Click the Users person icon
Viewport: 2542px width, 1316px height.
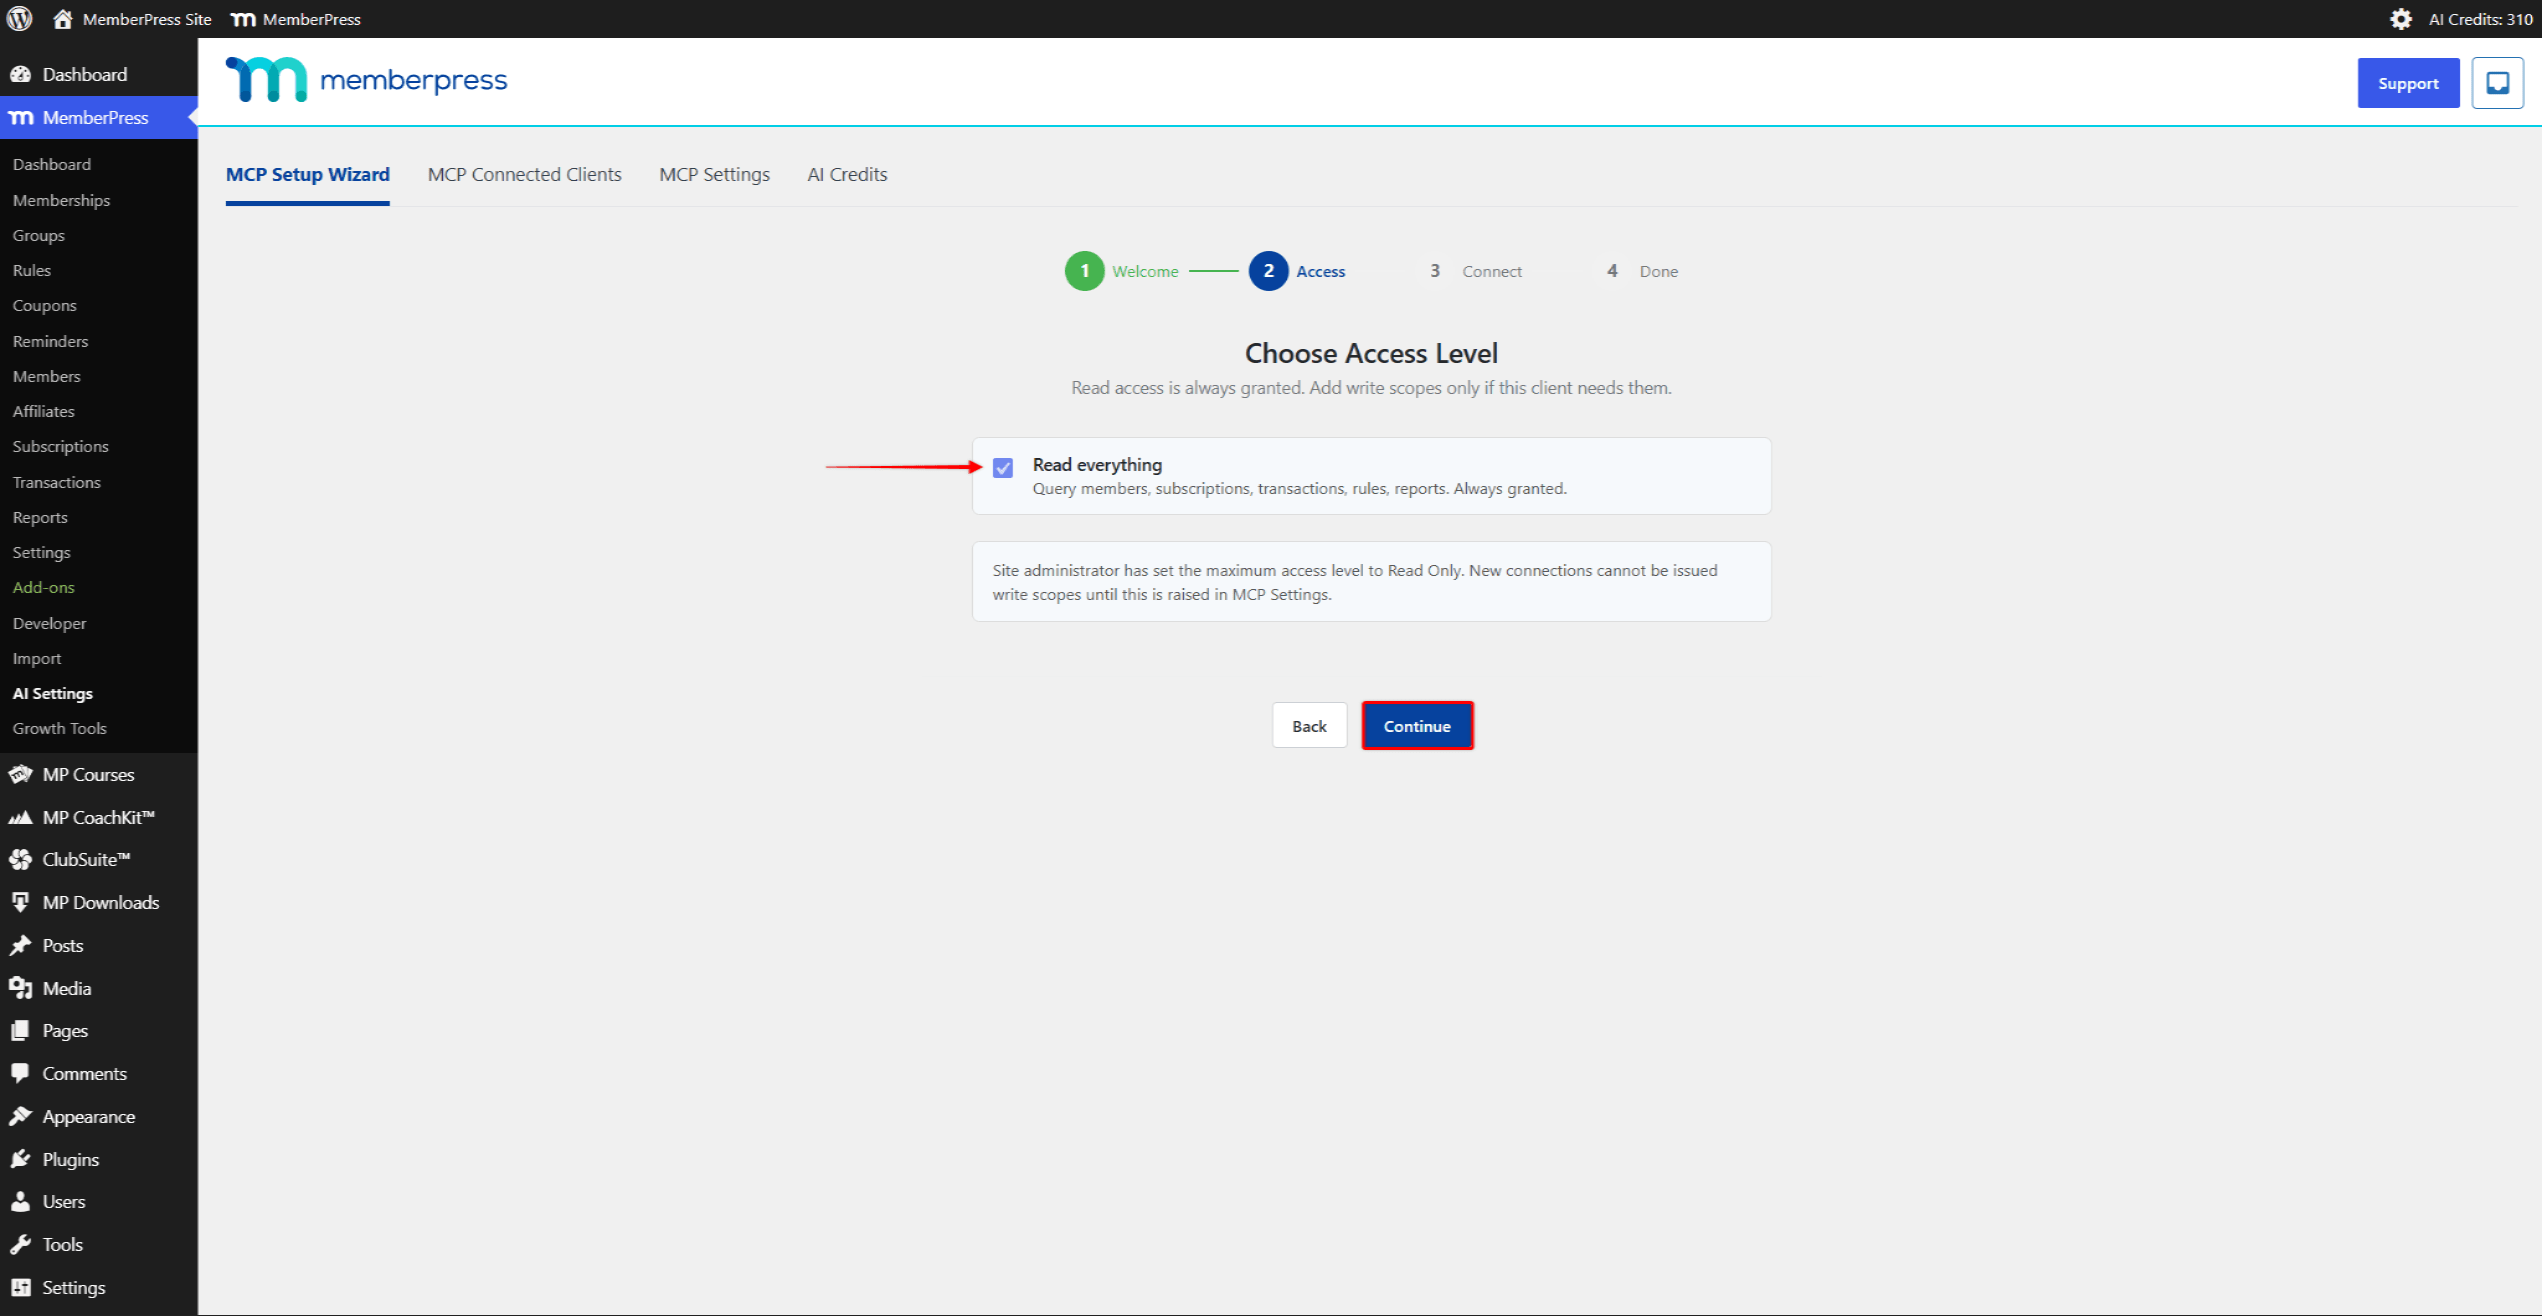(20, 1201)
